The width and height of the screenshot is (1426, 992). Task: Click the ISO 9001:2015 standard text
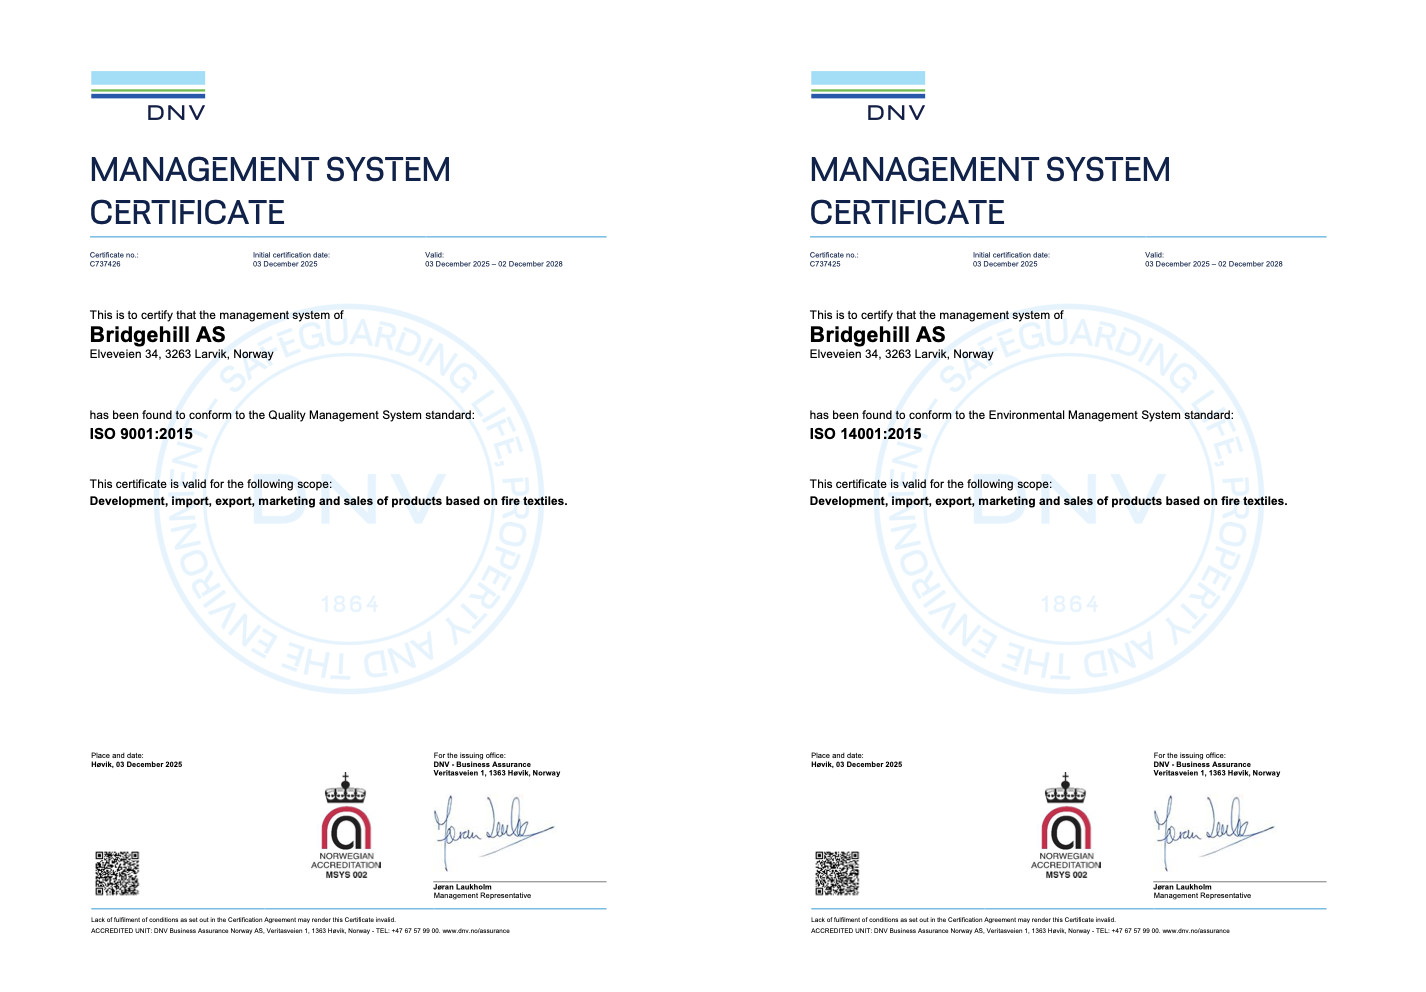141,434
